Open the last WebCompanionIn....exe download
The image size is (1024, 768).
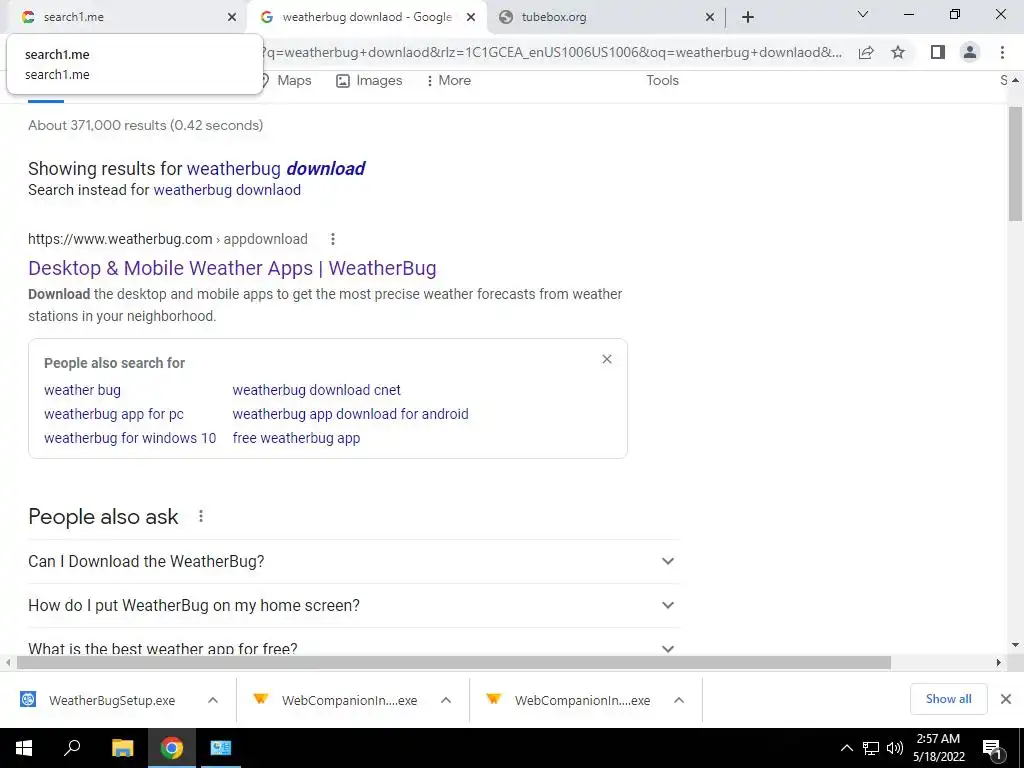click(568, 700)
